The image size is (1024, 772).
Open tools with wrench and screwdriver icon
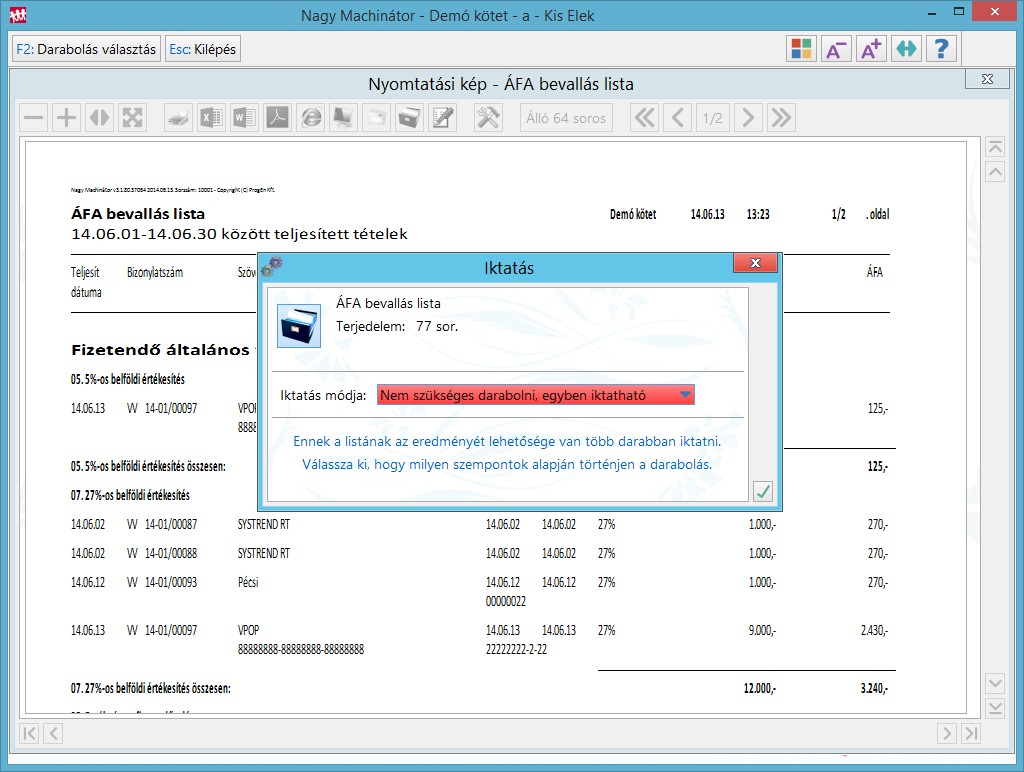coord(488,118)
